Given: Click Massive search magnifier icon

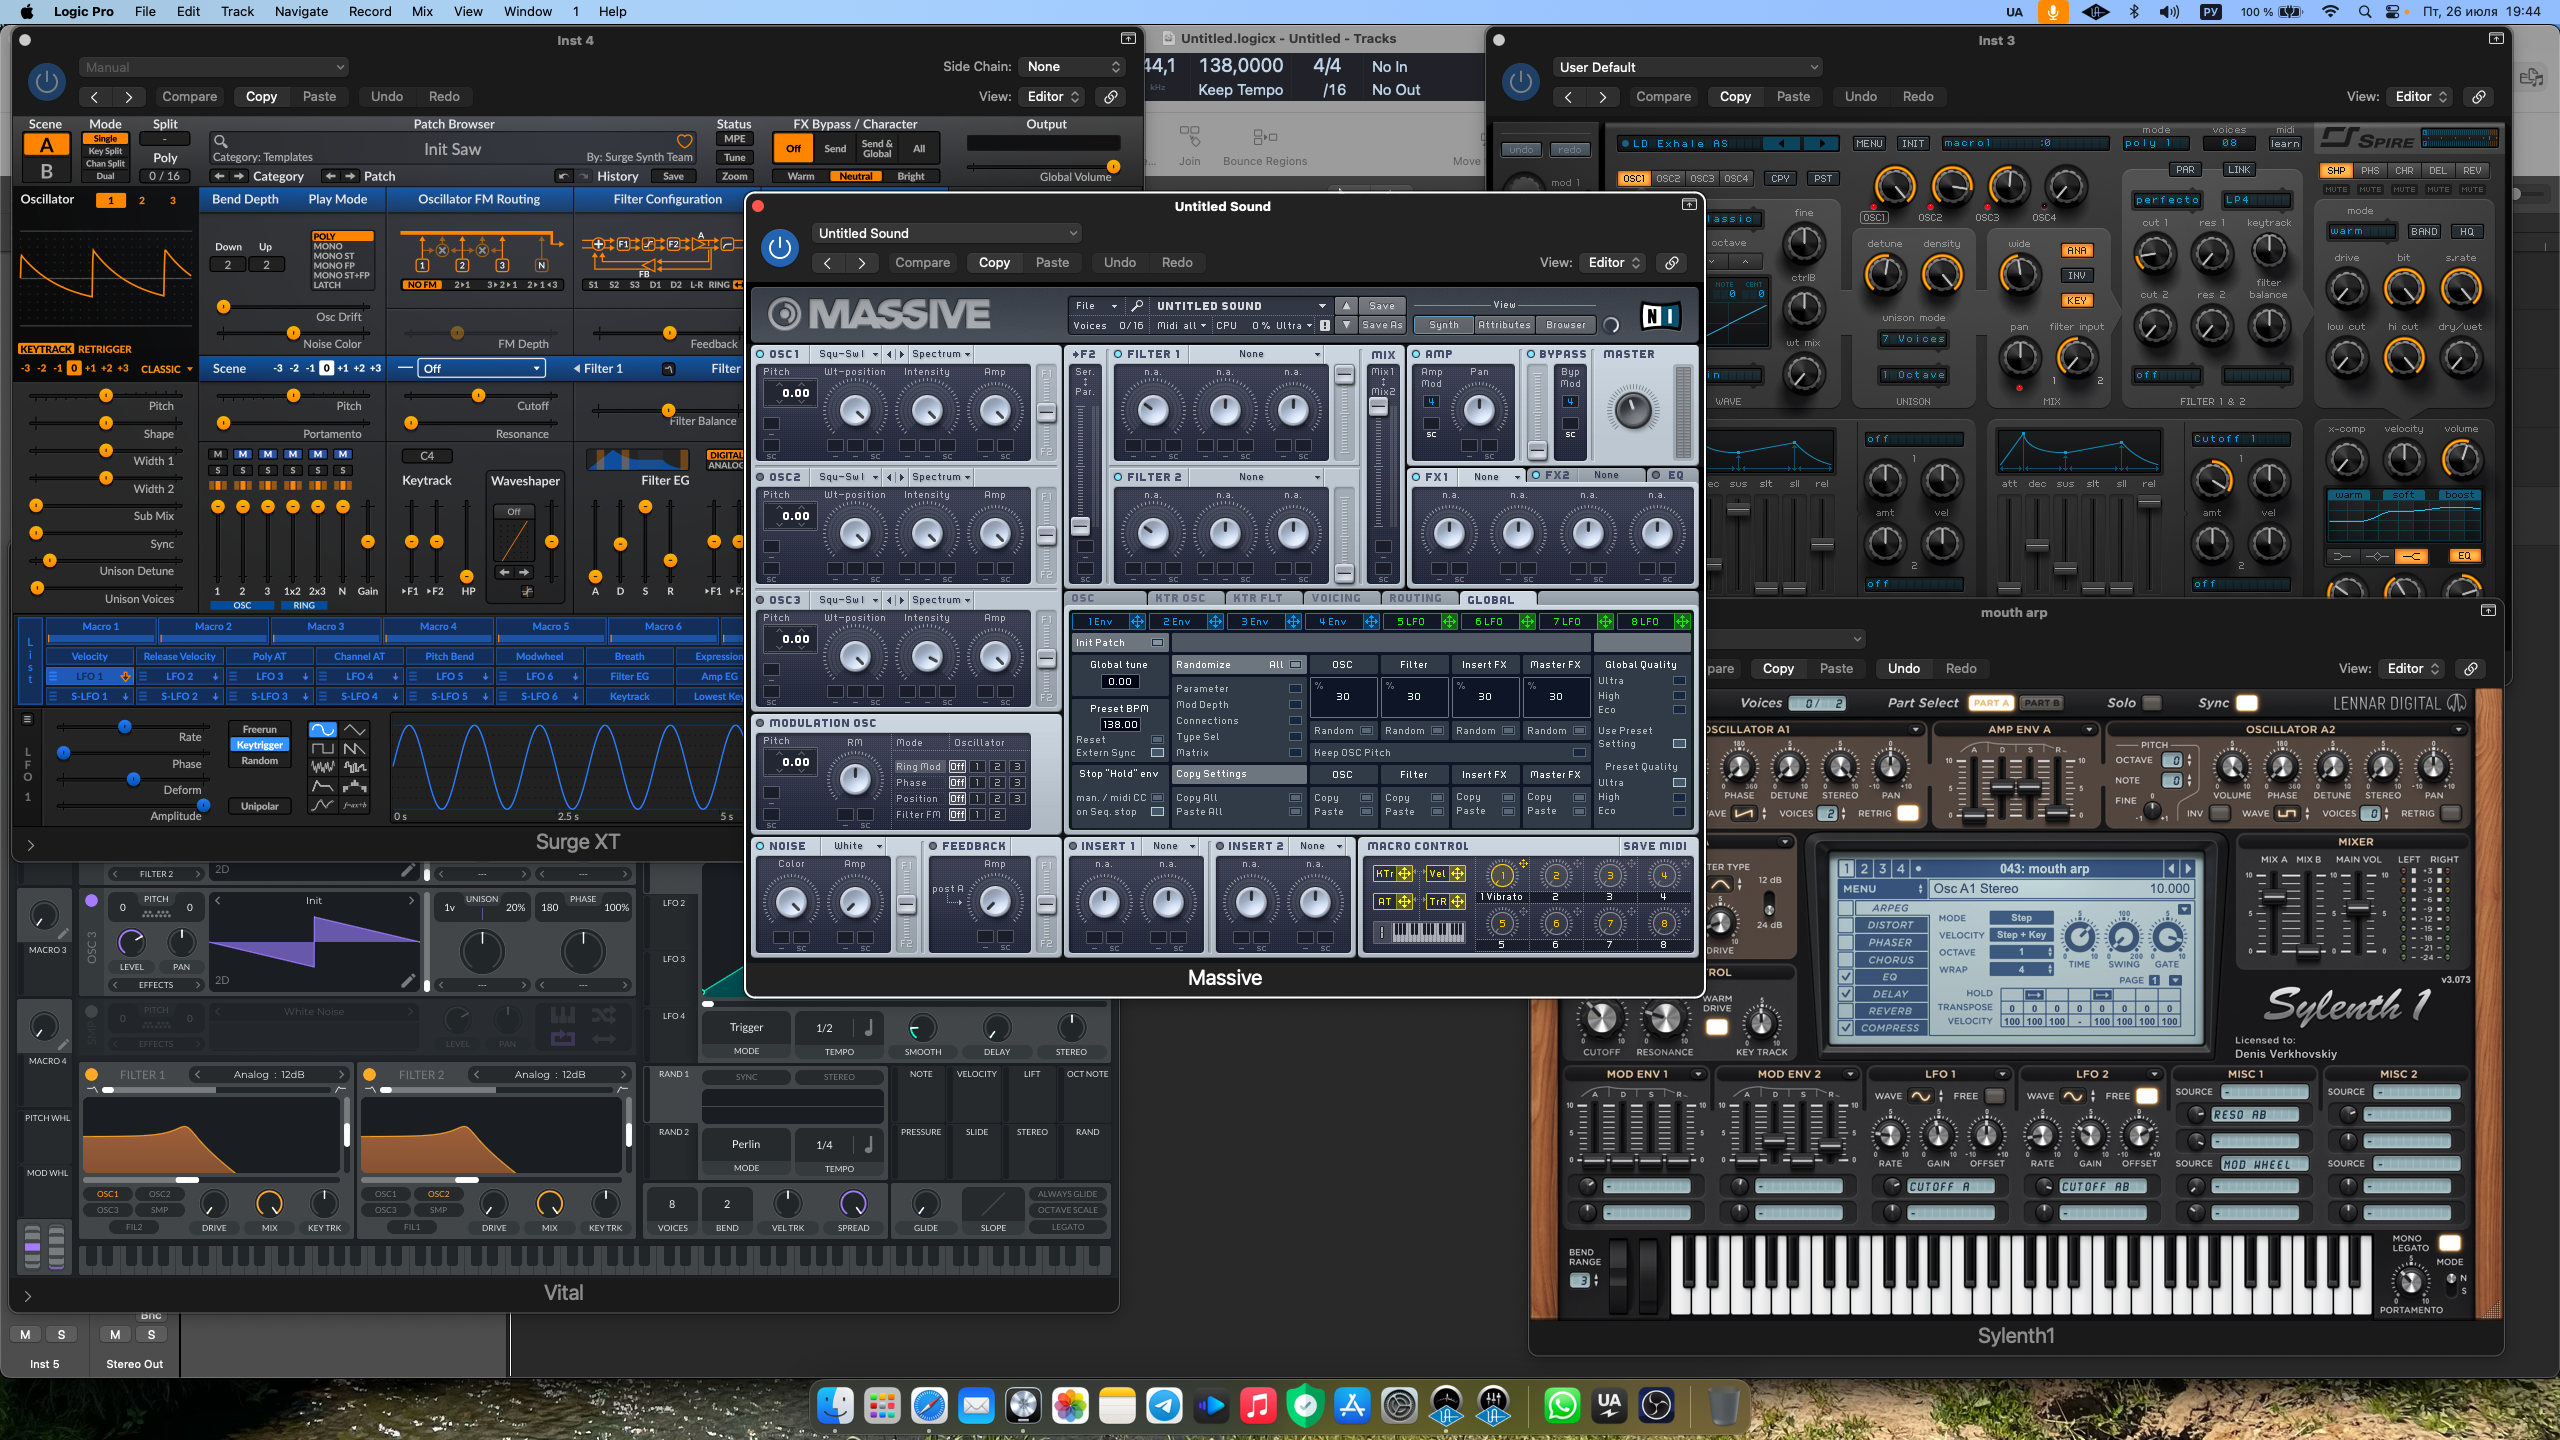Looking at the screenshot, I should tap(1137, 306).
